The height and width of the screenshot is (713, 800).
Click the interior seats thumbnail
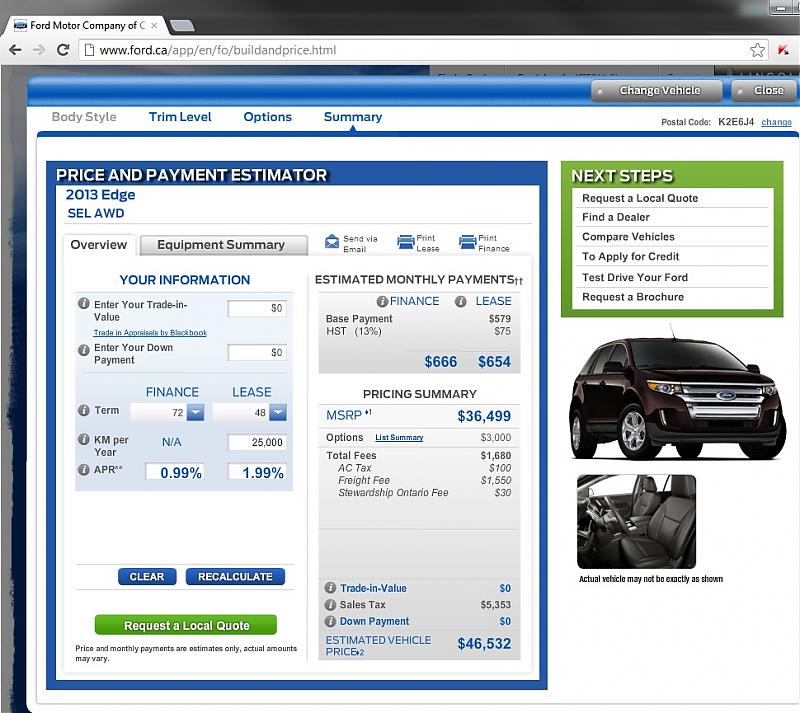(636, 521)
